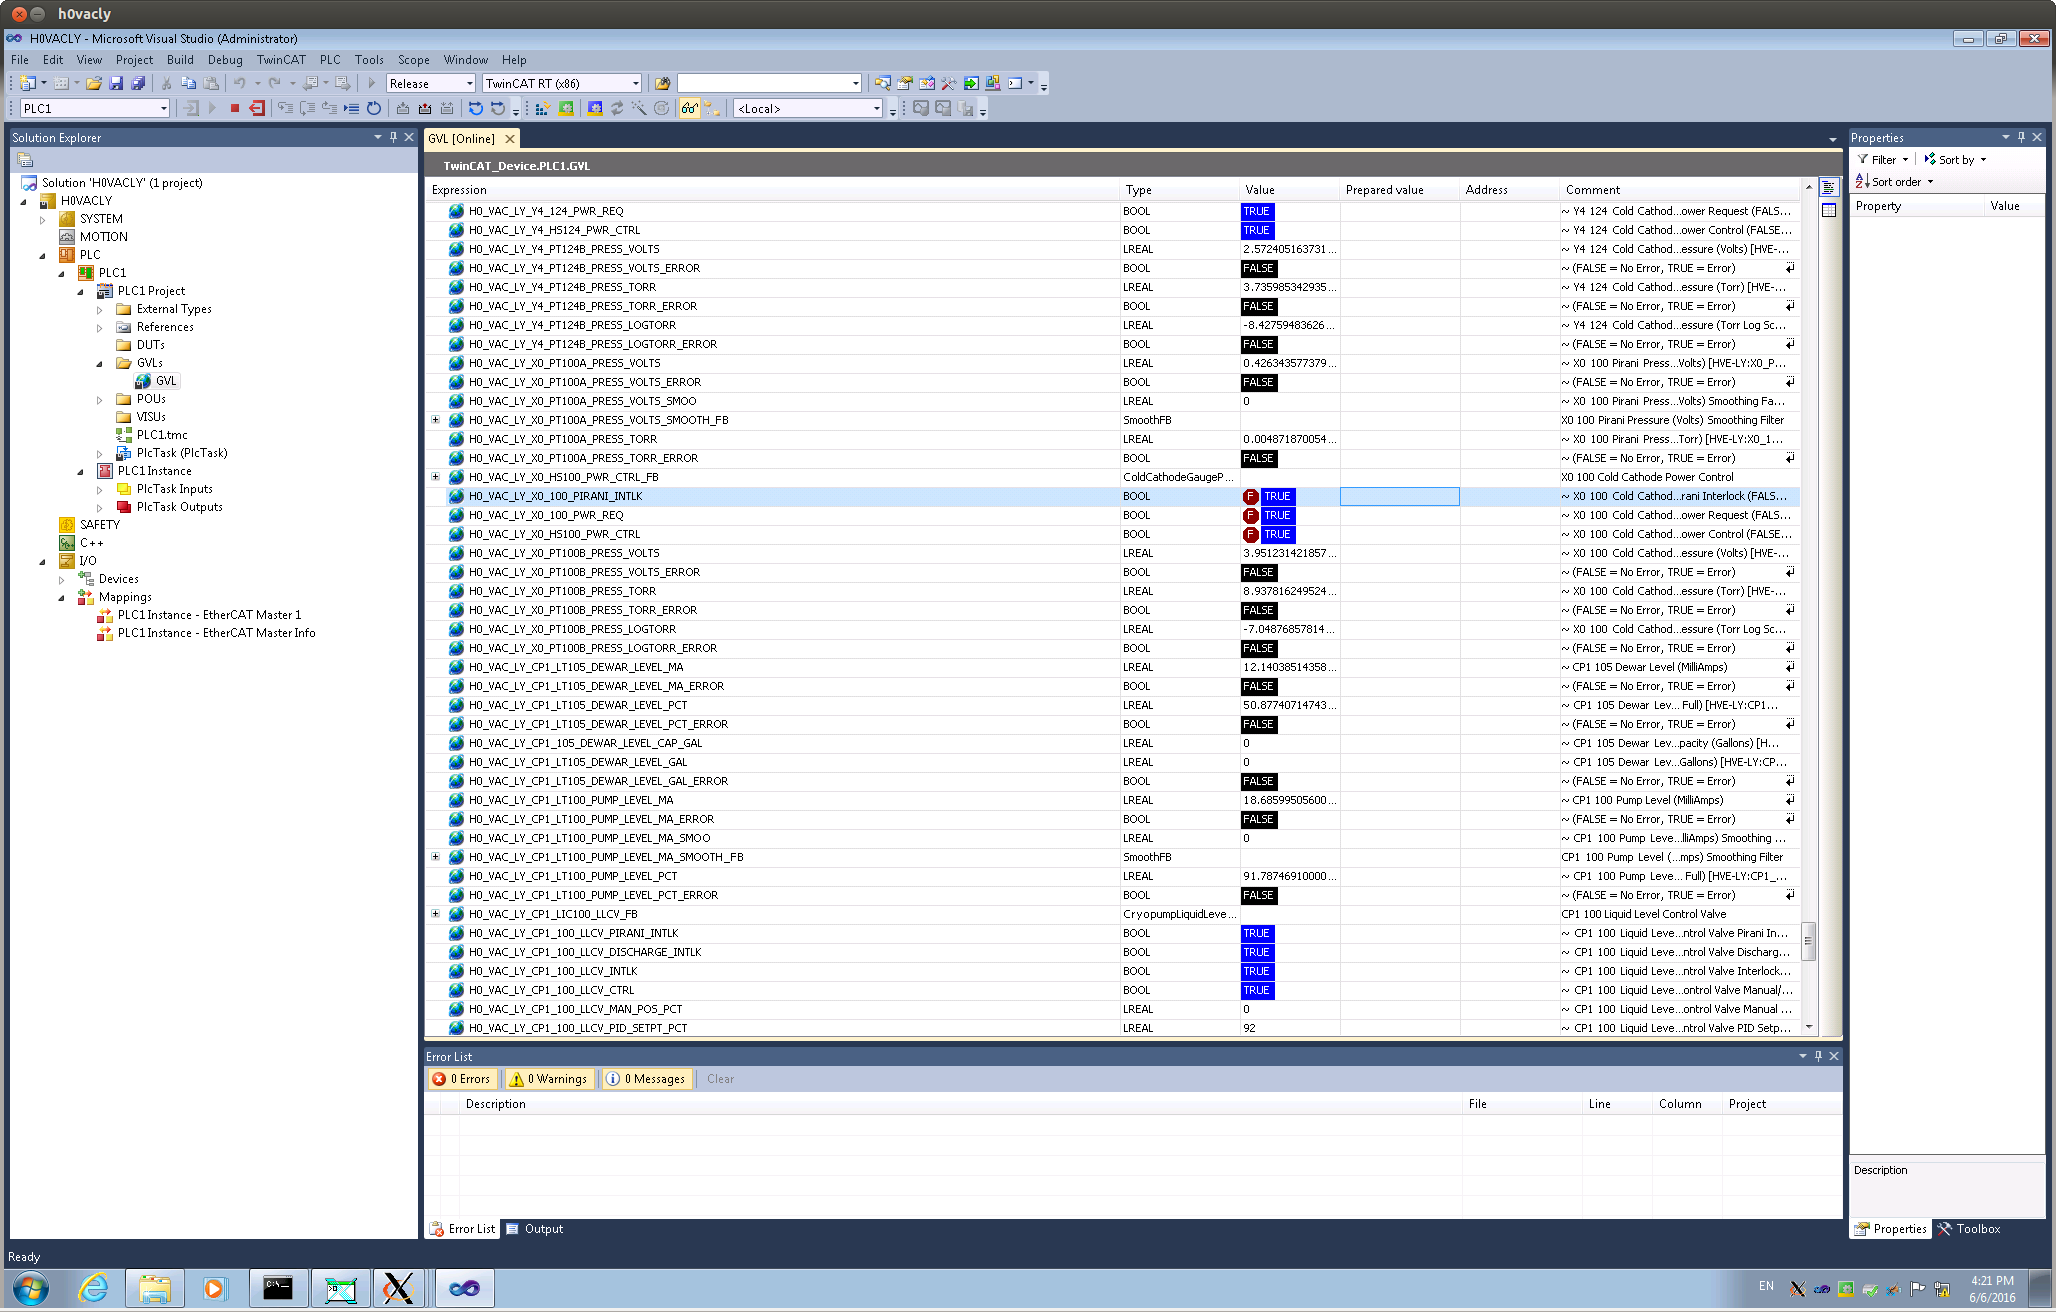This screenshot has height=1312, width=2056.
Task: Click the Solution Explorer properties icon
Action: [x=26, y=160]
